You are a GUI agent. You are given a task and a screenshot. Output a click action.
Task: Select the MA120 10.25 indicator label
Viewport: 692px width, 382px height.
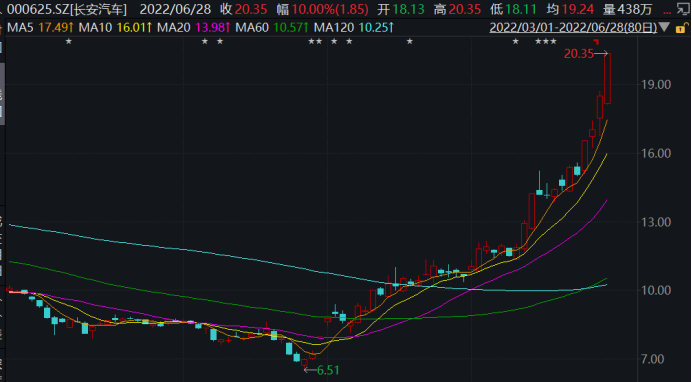tap(354, 28)
